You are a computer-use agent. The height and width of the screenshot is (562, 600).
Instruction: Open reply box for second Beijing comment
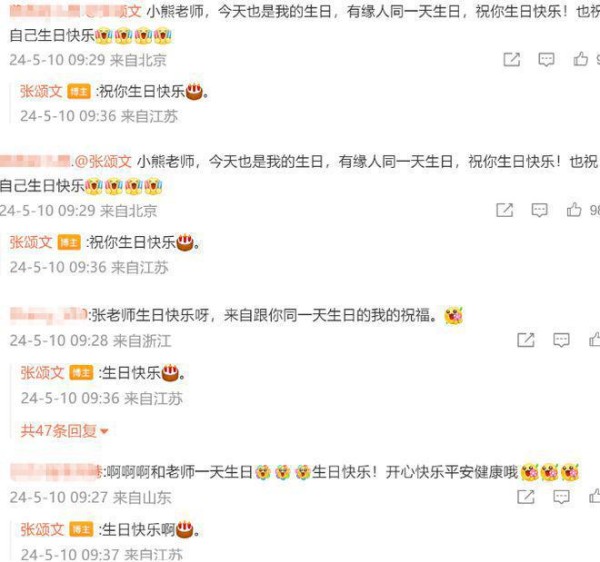pos(539,210)
